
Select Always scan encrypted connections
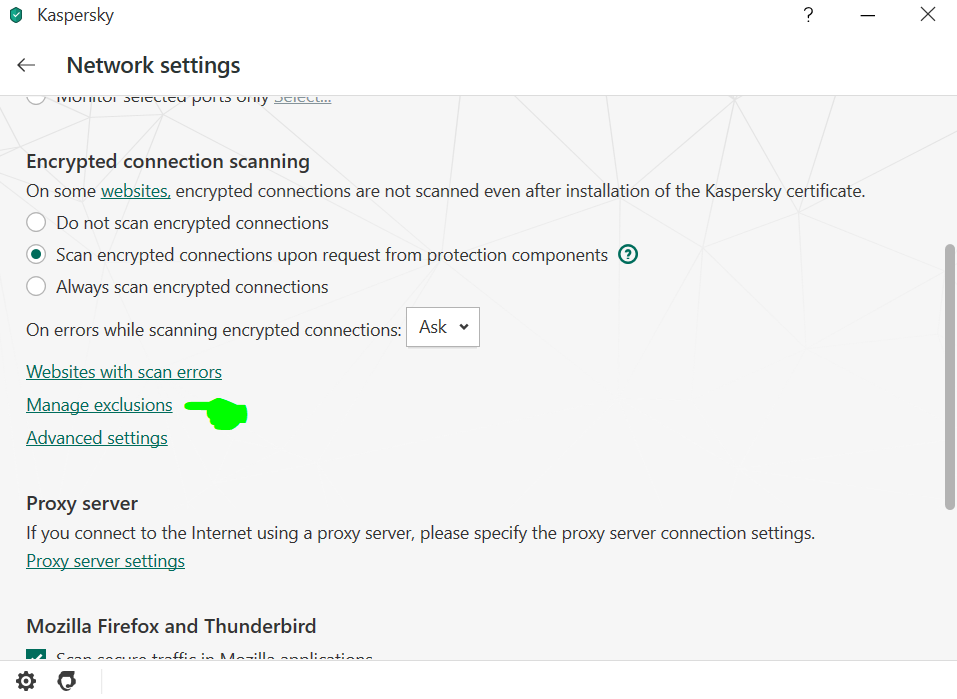click(36, 287)
